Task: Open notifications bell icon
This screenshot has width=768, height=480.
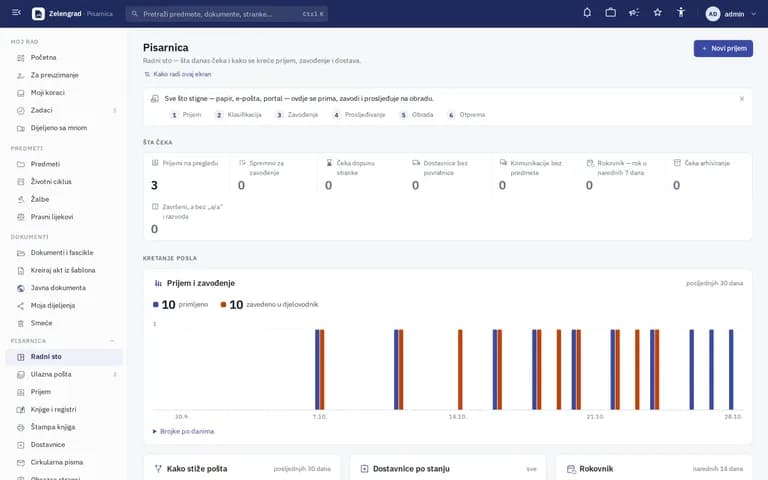Action: 587,13
